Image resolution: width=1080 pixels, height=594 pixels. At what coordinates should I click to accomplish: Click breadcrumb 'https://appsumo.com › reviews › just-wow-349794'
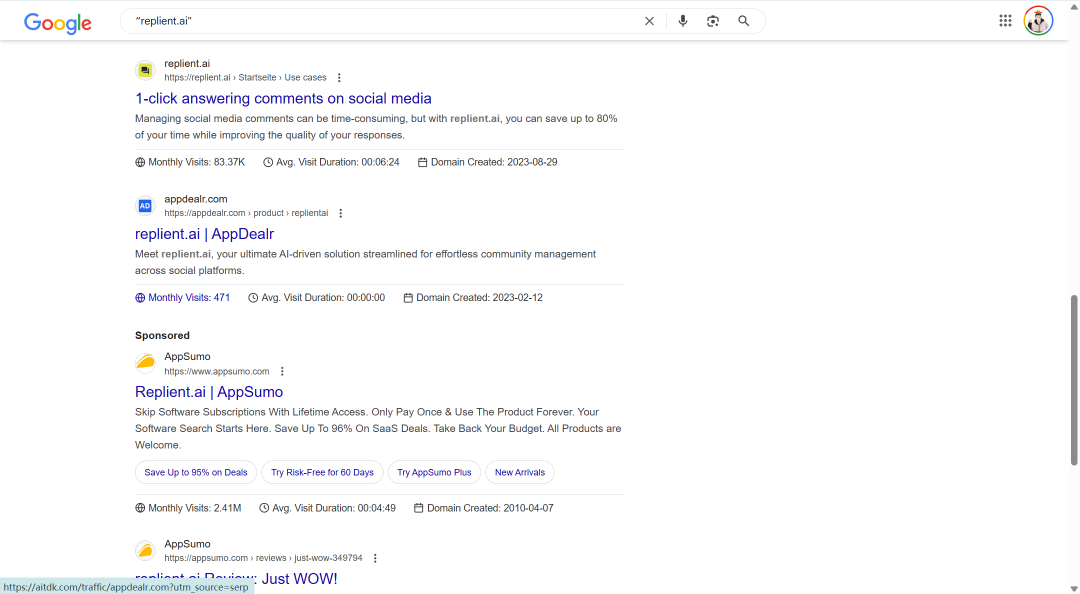click(263, 558)
